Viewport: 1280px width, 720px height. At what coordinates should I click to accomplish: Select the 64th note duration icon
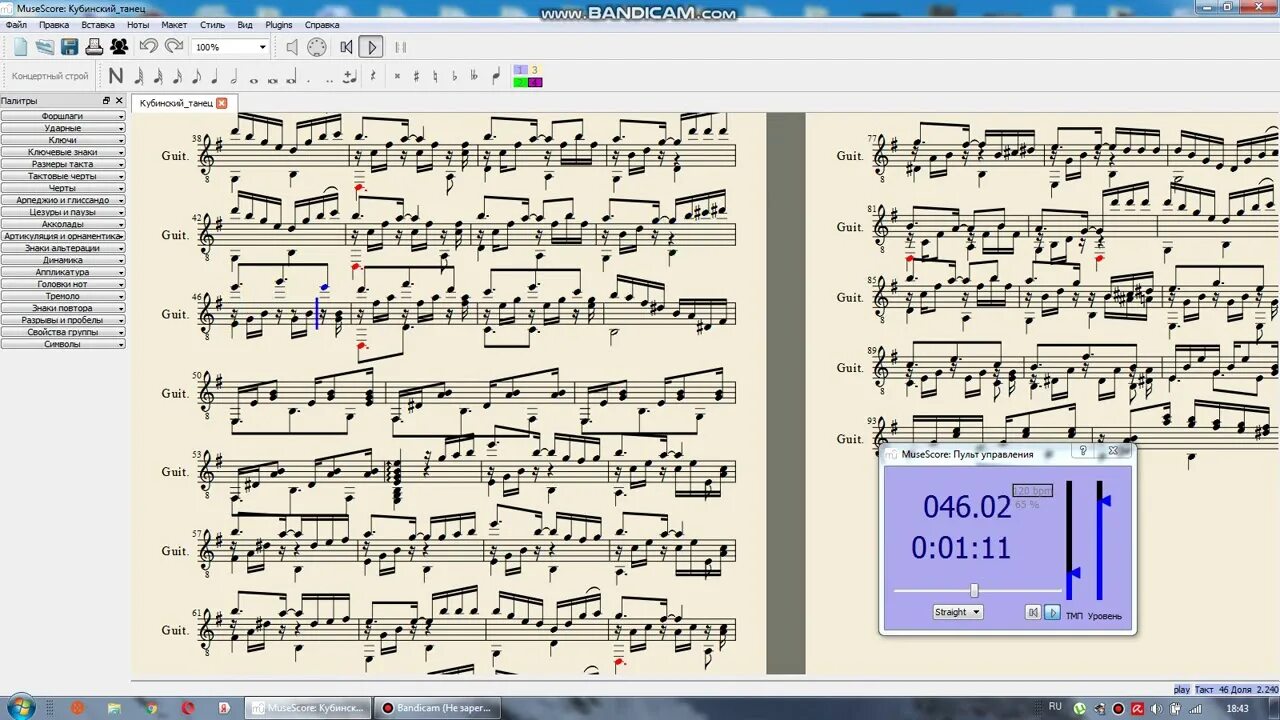pyautogui.click(x=139, y=76)
